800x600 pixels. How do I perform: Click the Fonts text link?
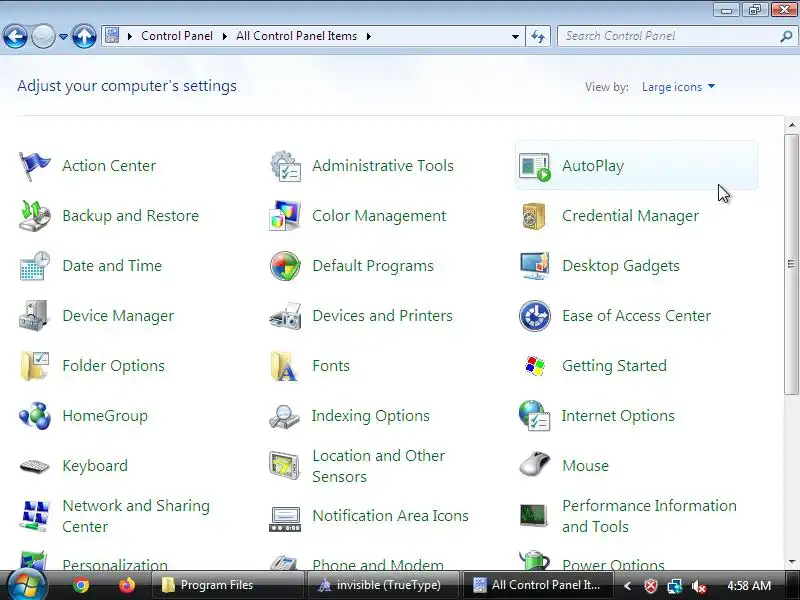pos(331,366)
